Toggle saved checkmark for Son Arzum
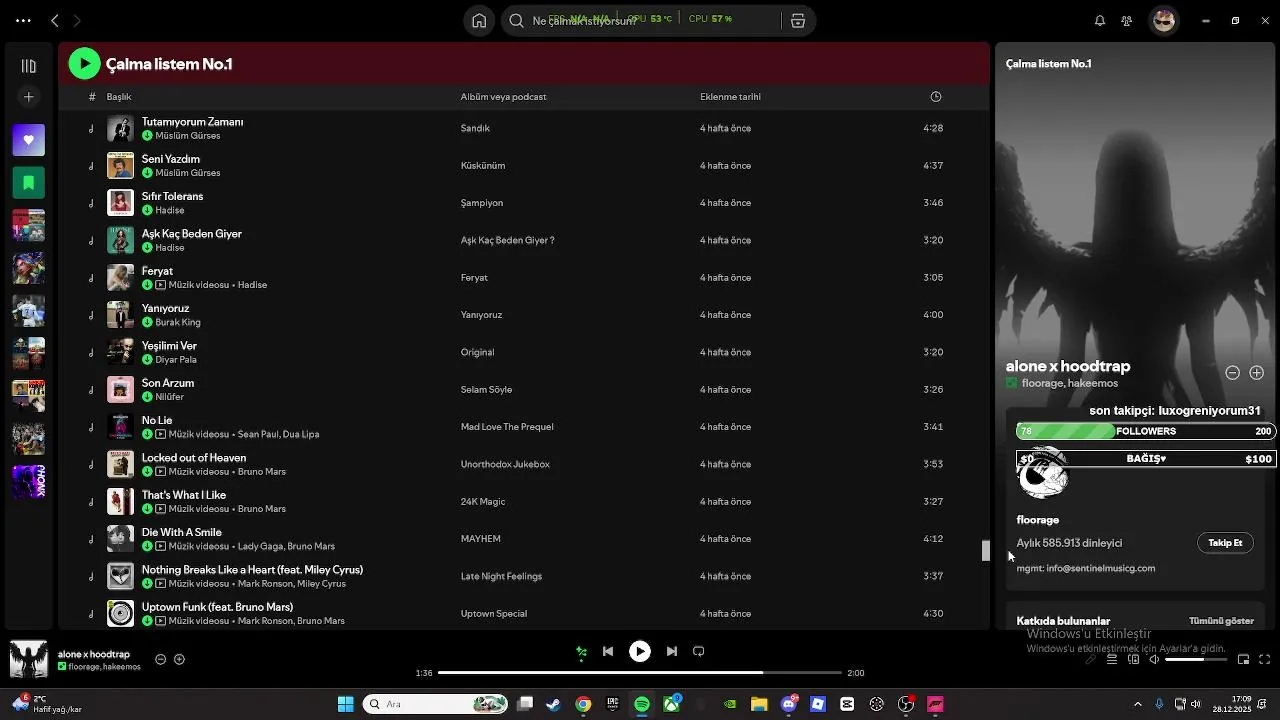The image size is (1280, 720). tap(147, 397)
